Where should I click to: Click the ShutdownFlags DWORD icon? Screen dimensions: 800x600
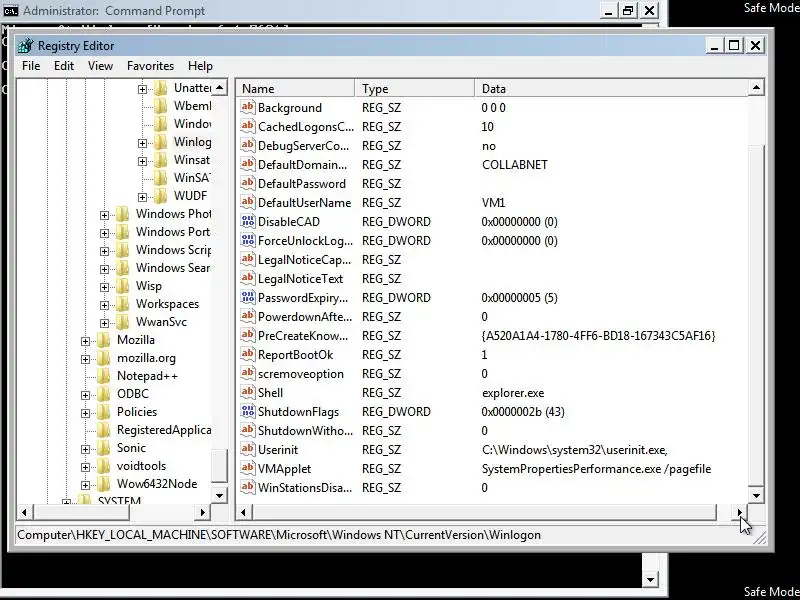point(247,411)
